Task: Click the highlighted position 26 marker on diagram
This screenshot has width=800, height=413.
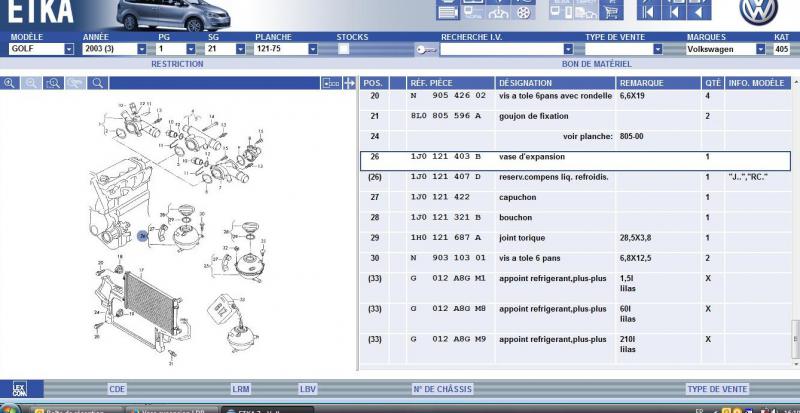Action: click(x=143, y=235)
